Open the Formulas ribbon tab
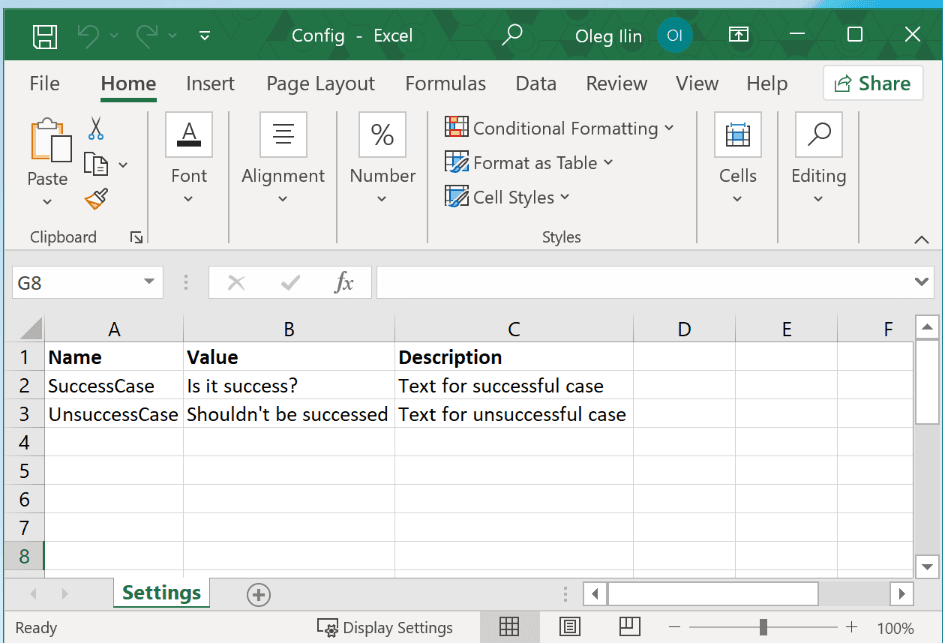943x643 pixels. tap(445, 84)
